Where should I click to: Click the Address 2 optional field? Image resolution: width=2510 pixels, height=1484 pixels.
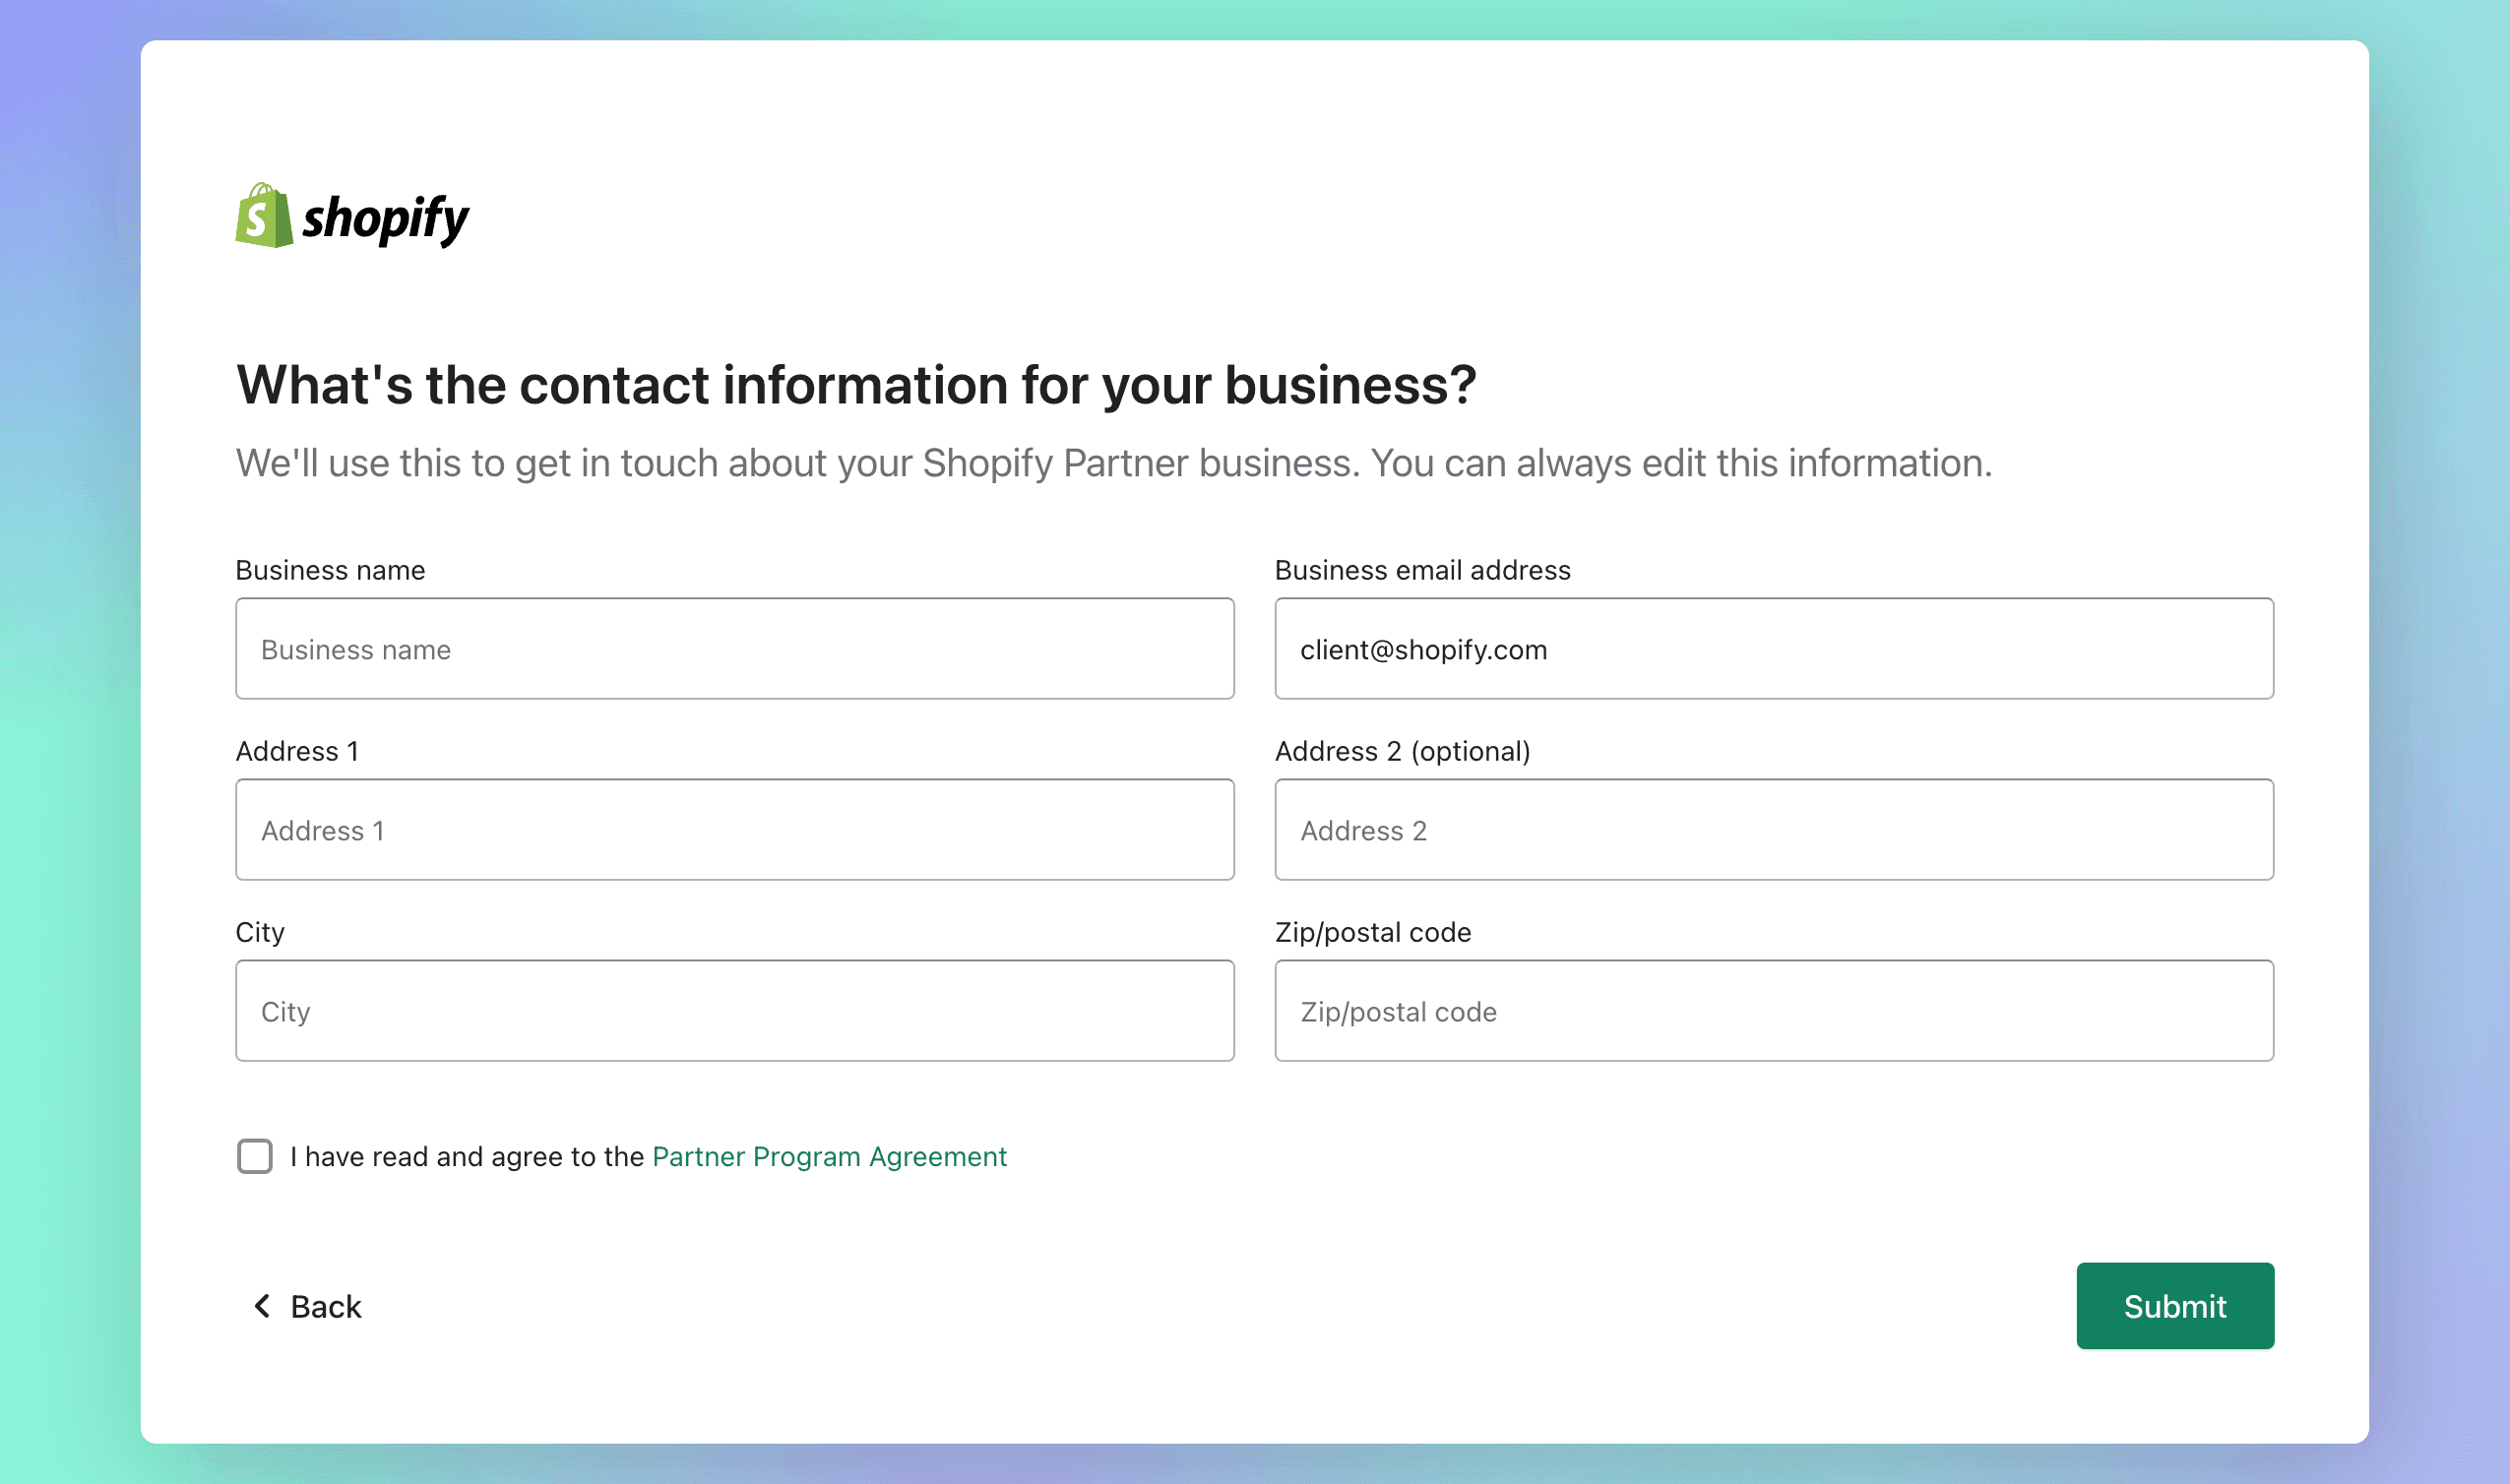point(1774,831)
